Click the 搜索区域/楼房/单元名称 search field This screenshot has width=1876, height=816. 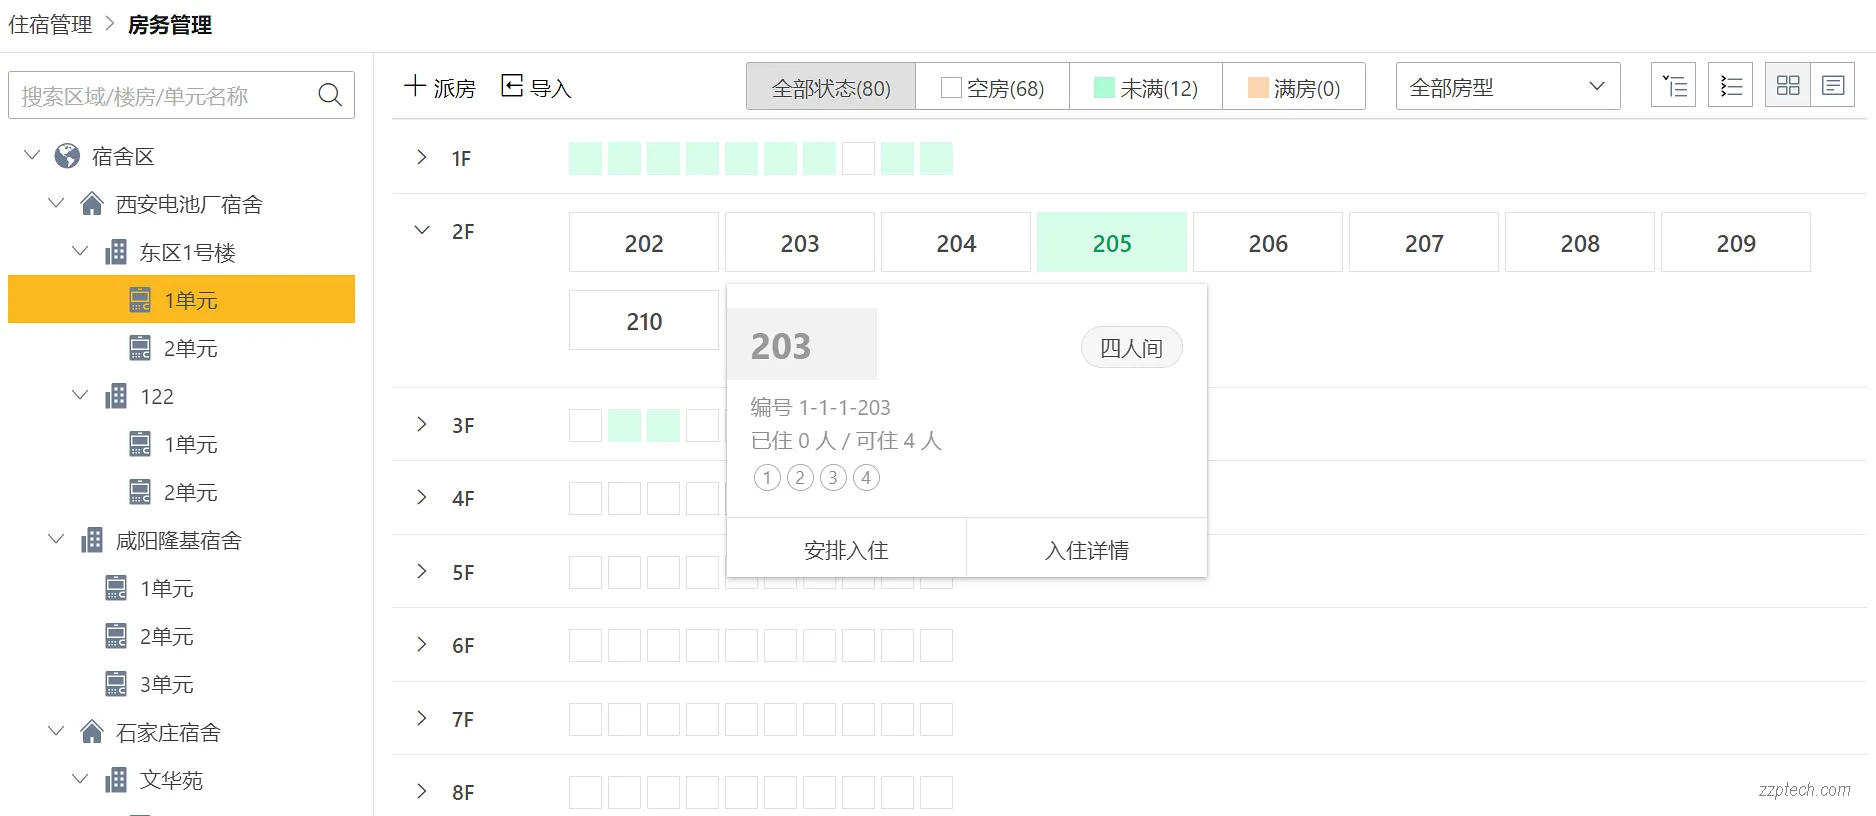pos(160,96)
